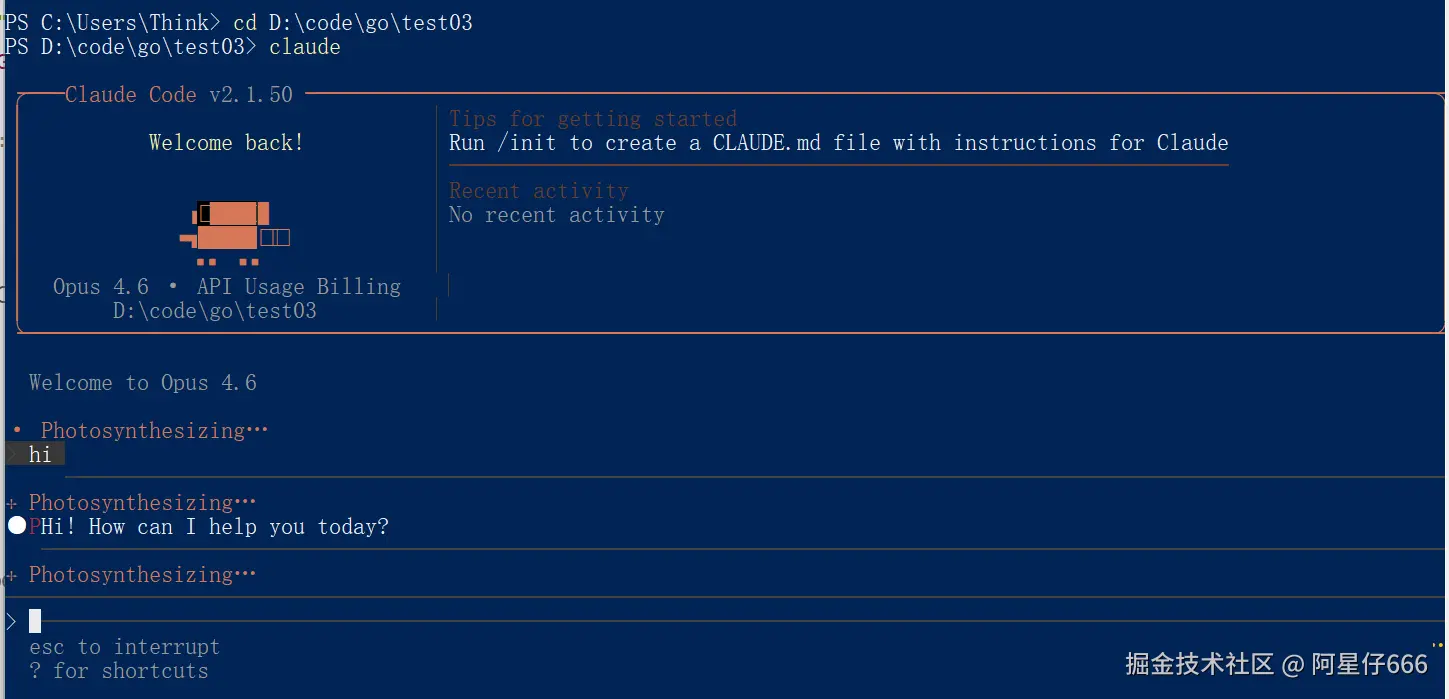The image size is (1449, 699).
Task: Click the dot spinner above the hi message
Action: pyautogui.click(x=17, y=431)
